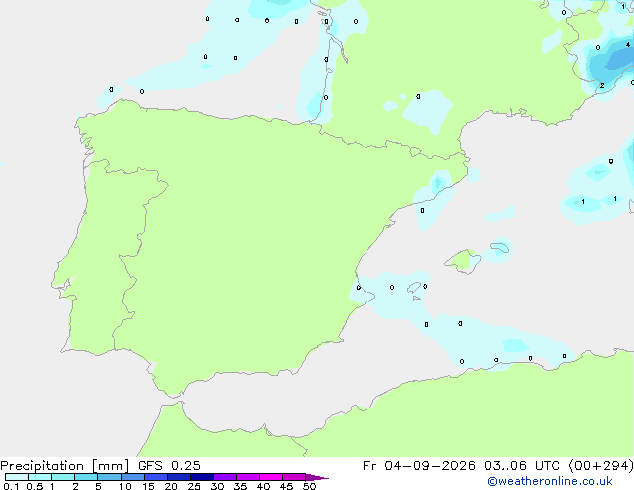Click the arrow tip at the legend's end
This screenshot has height=490, width=634.
pyautogui.click(x=317, y=477)
